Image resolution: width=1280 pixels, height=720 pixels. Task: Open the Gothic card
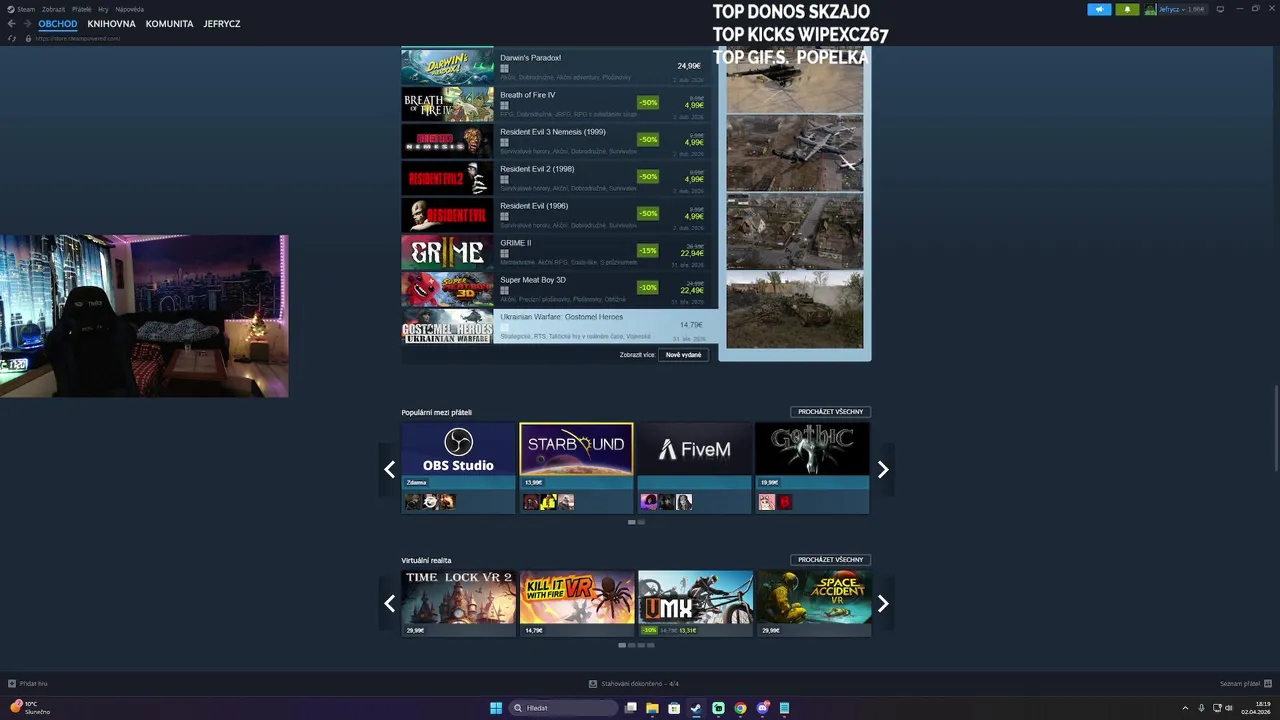(812, 468)
